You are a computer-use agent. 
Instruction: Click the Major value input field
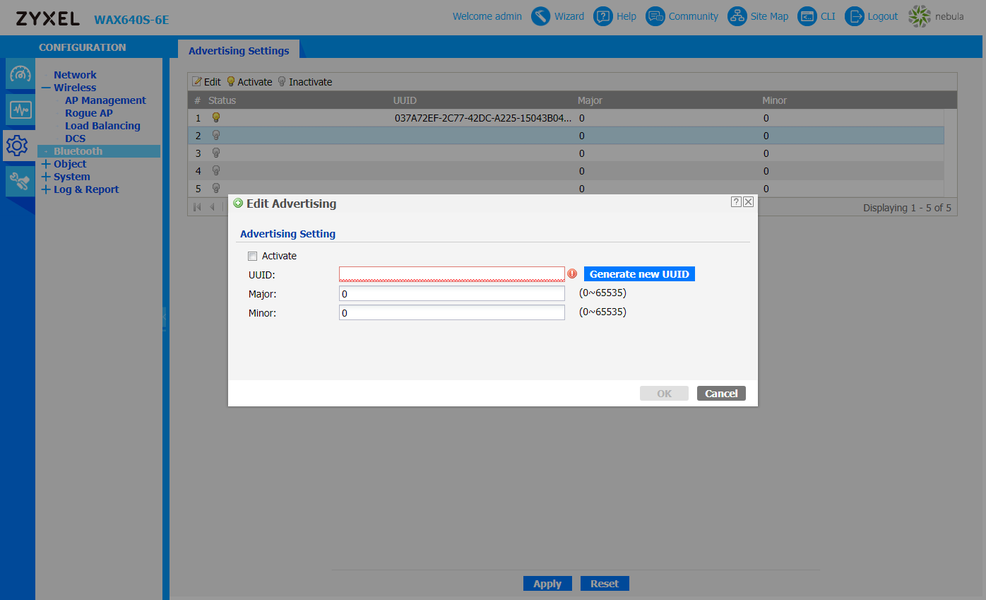pos(451,294)
